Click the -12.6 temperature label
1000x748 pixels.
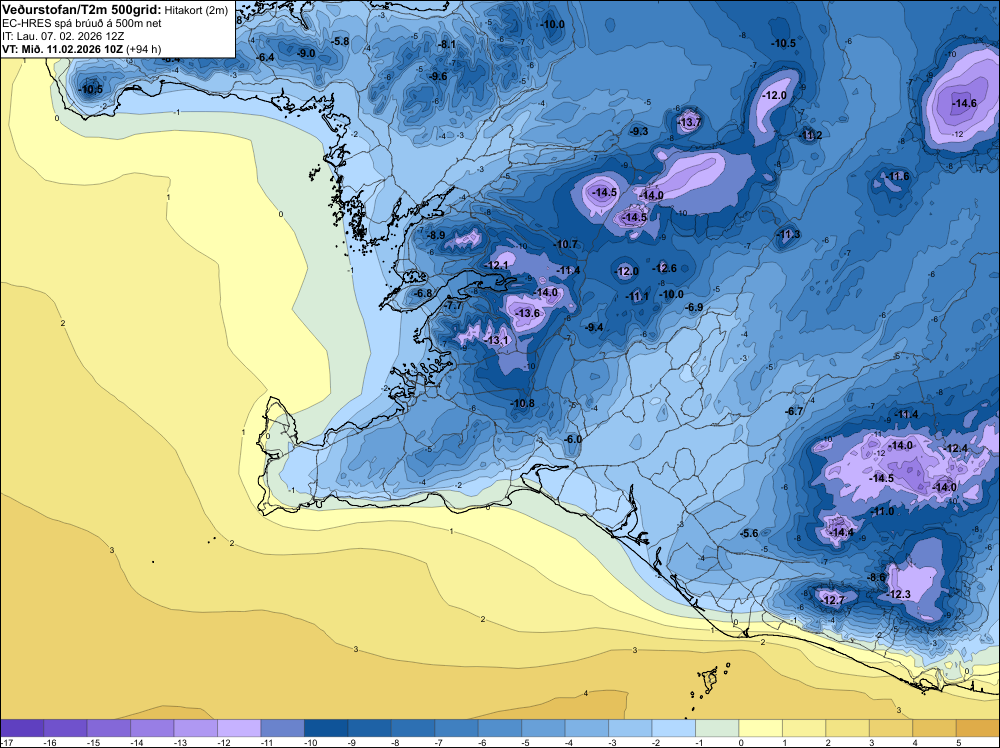point(664,268)
